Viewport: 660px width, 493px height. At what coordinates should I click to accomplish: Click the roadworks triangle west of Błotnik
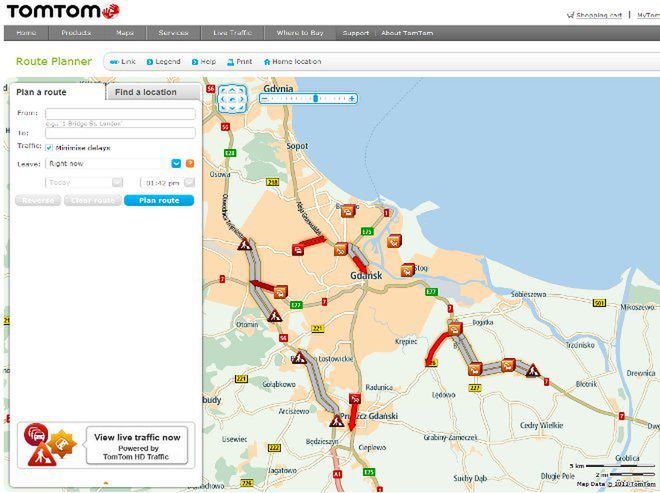pos(532,370)
